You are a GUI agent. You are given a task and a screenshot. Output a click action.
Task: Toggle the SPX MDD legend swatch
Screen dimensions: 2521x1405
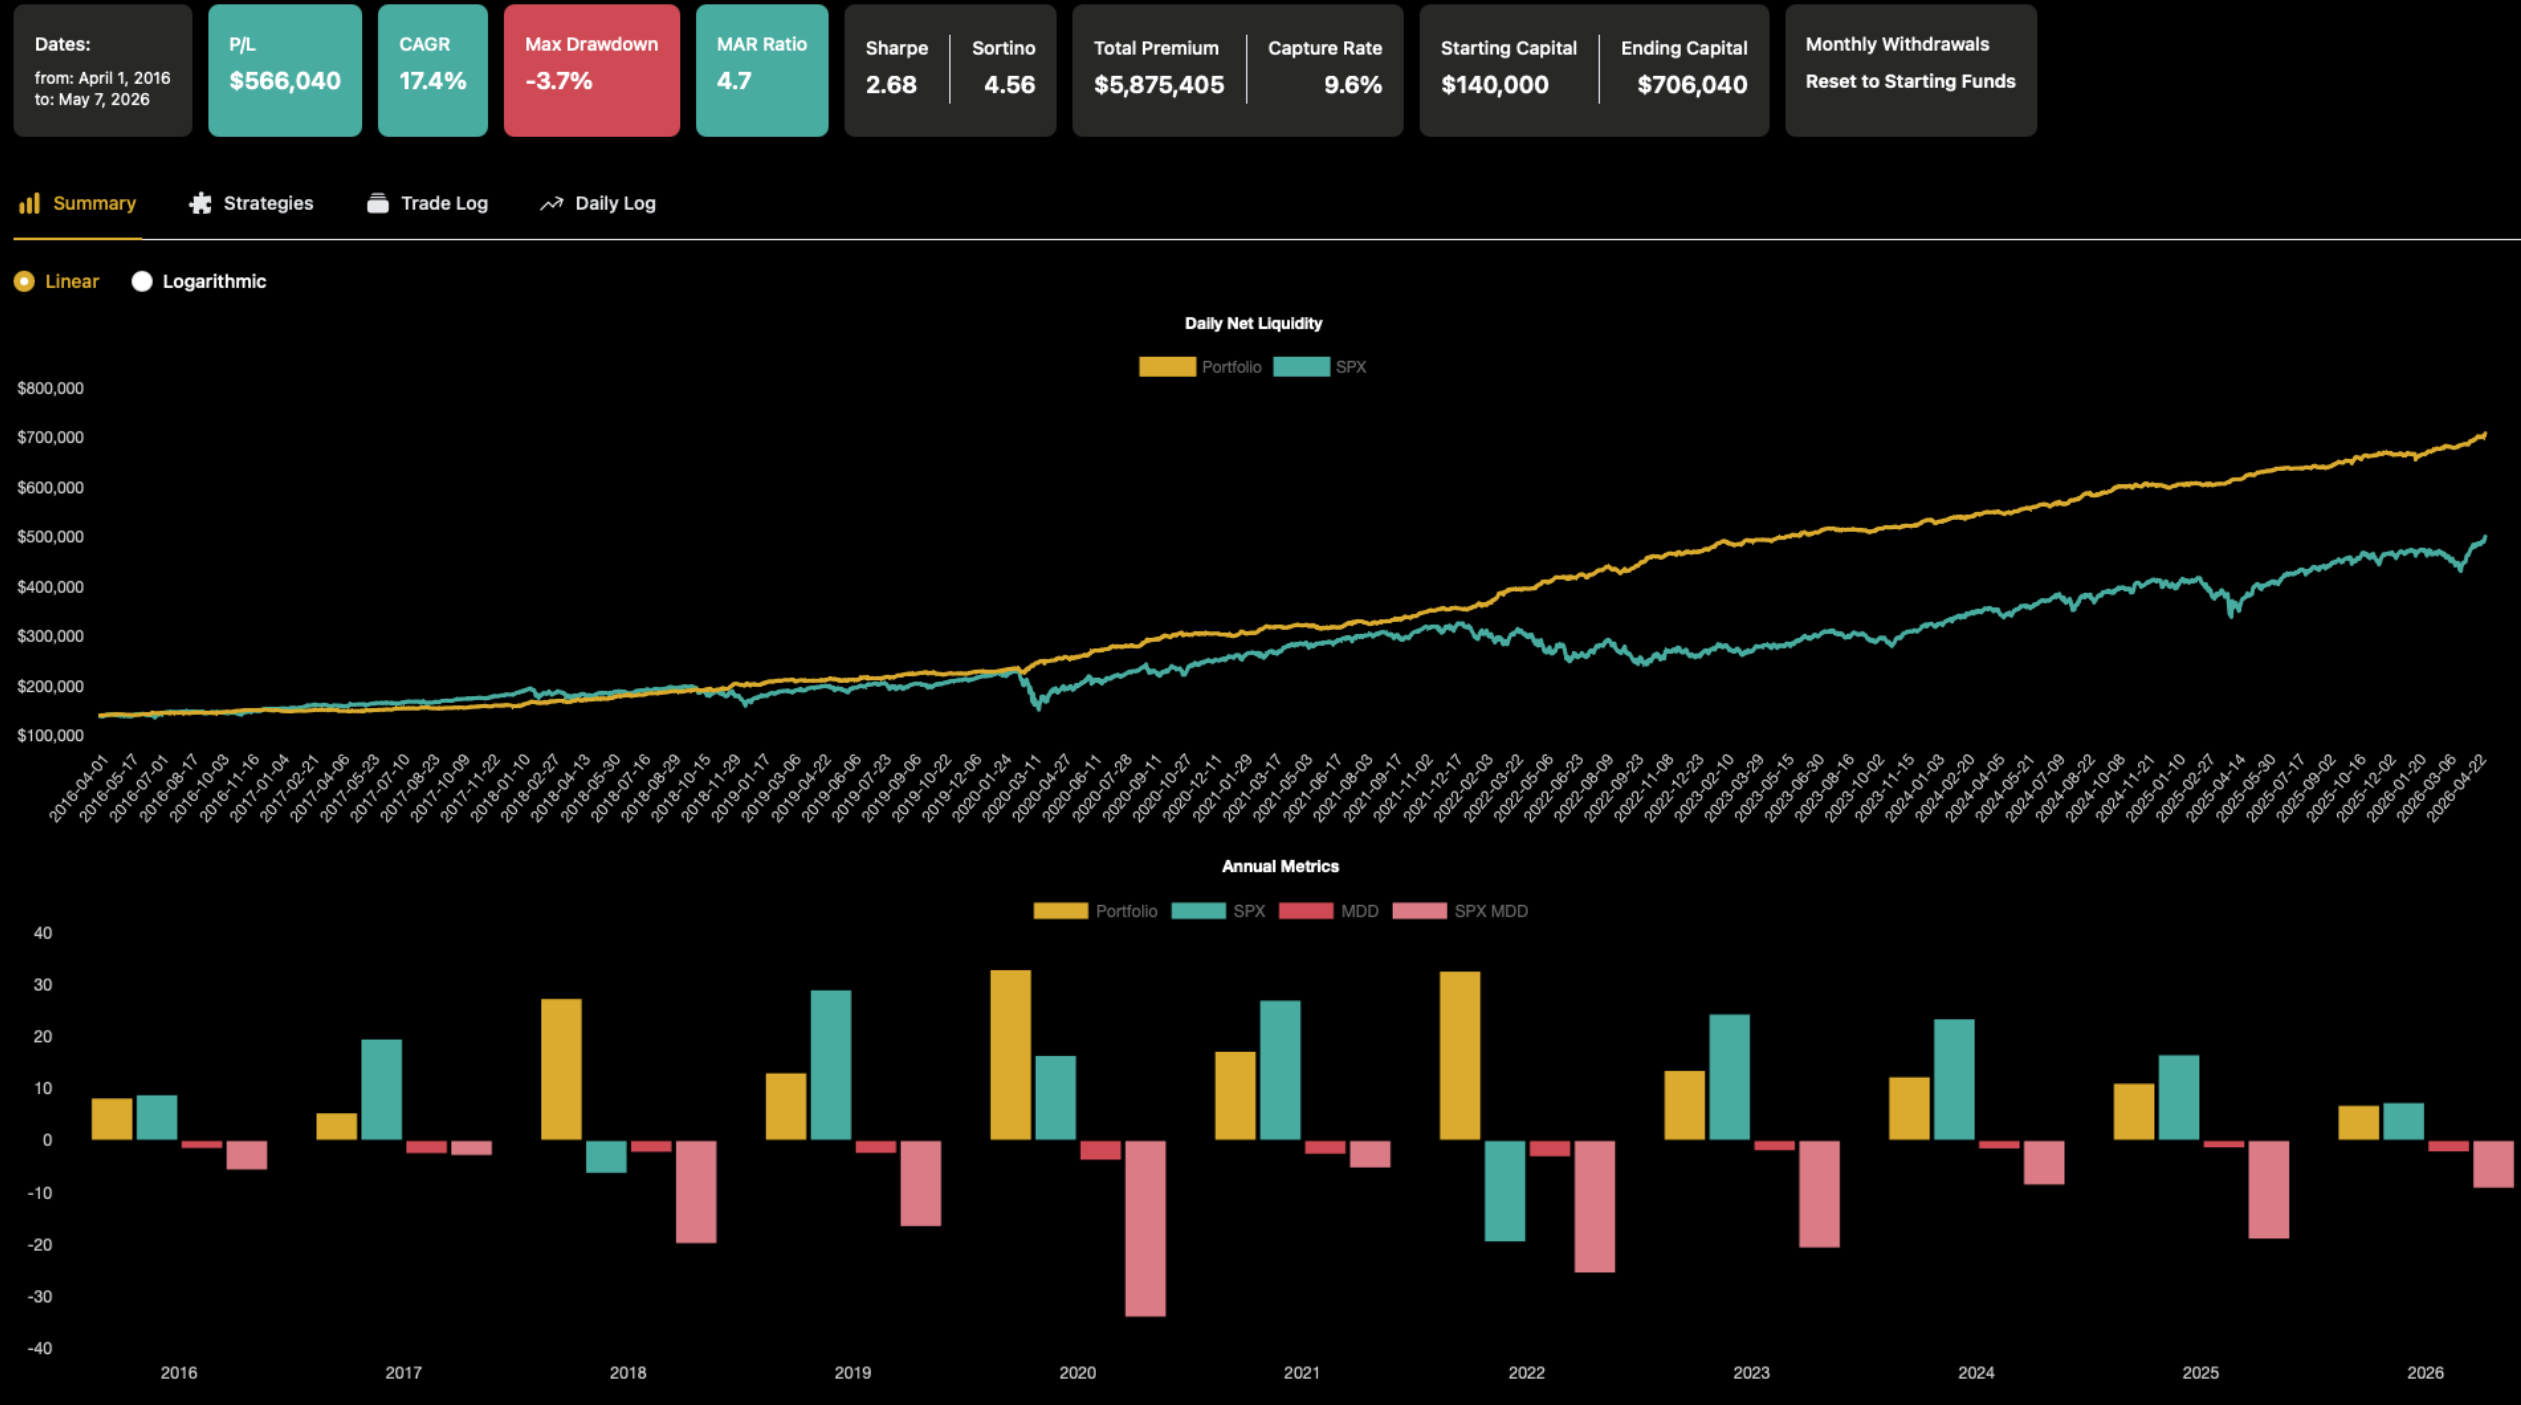click(1419, 911)
